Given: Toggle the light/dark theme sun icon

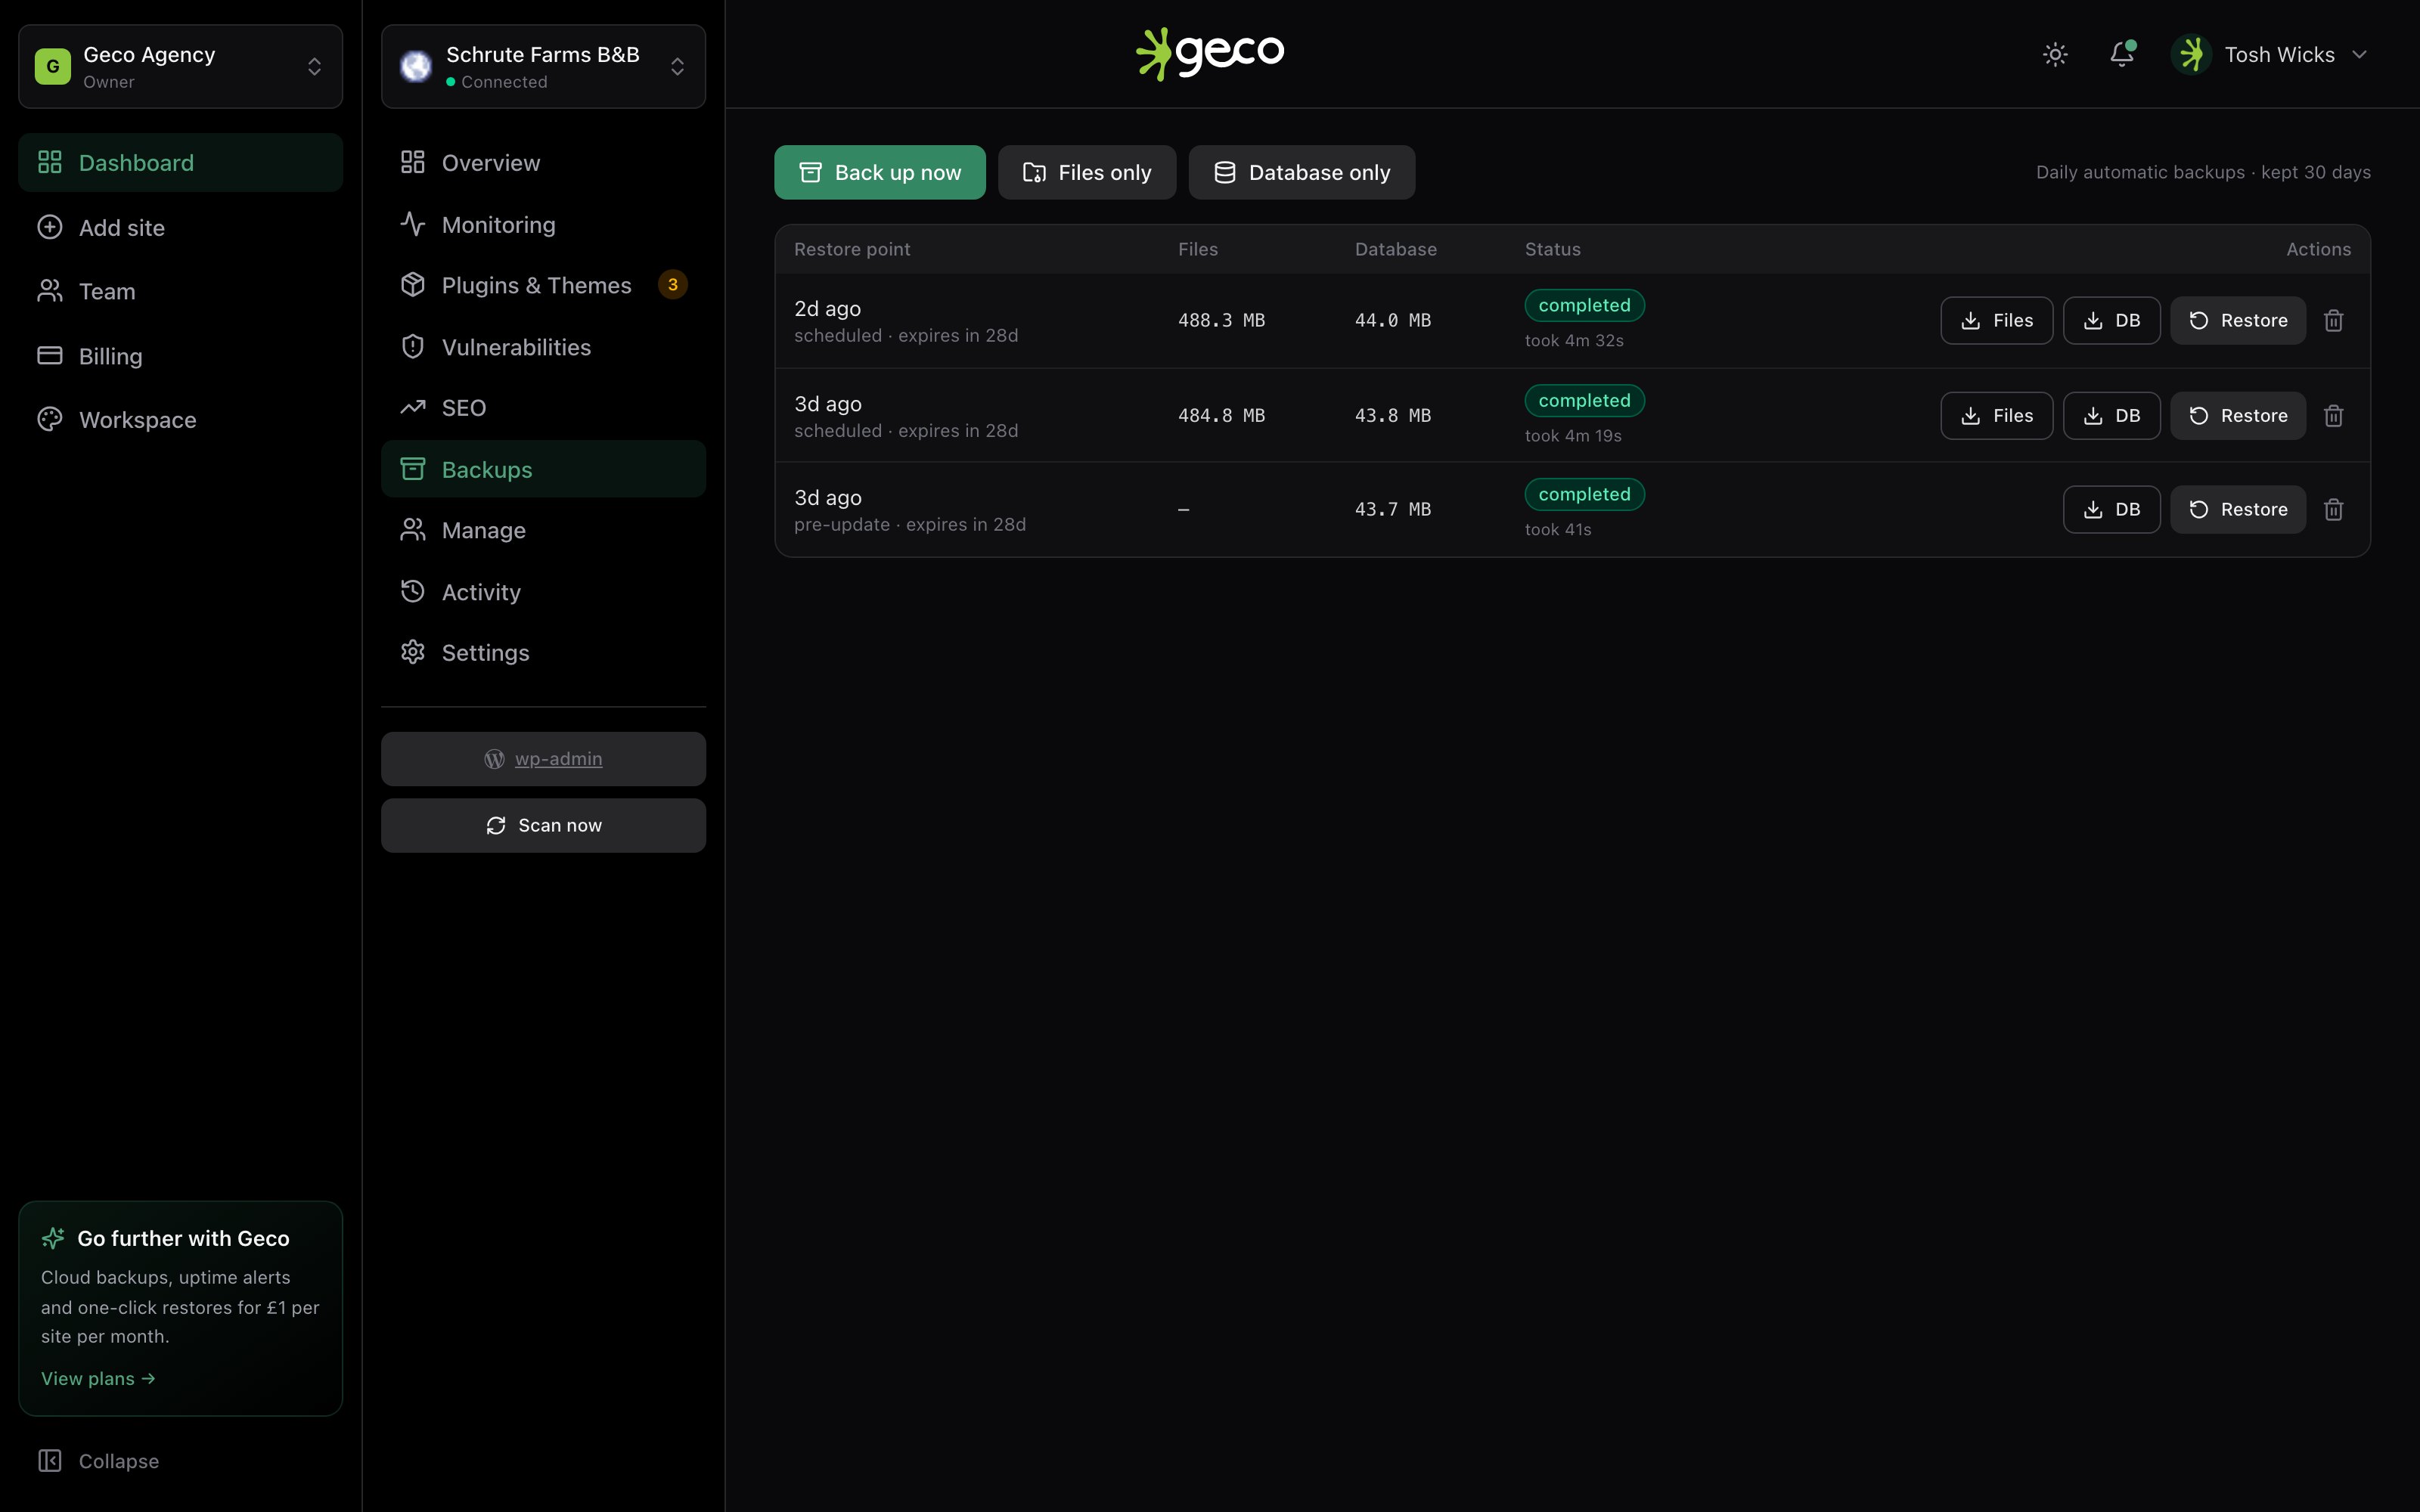Looking at the screenshot, I should coord(2055,54).
